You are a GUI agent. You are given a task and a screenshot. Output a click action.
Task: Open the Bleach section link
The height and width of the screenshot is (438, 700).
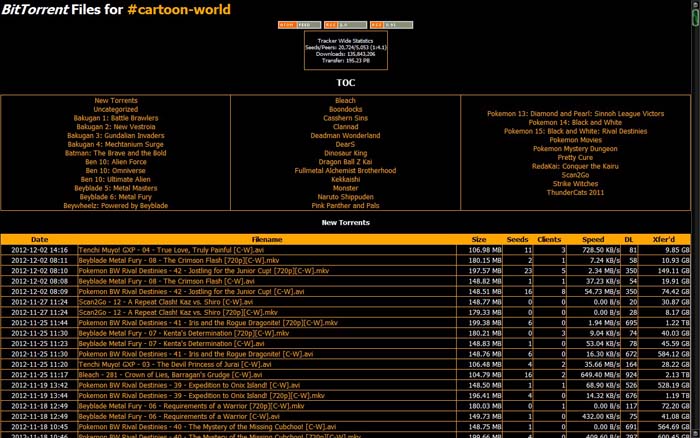[346, 100]
